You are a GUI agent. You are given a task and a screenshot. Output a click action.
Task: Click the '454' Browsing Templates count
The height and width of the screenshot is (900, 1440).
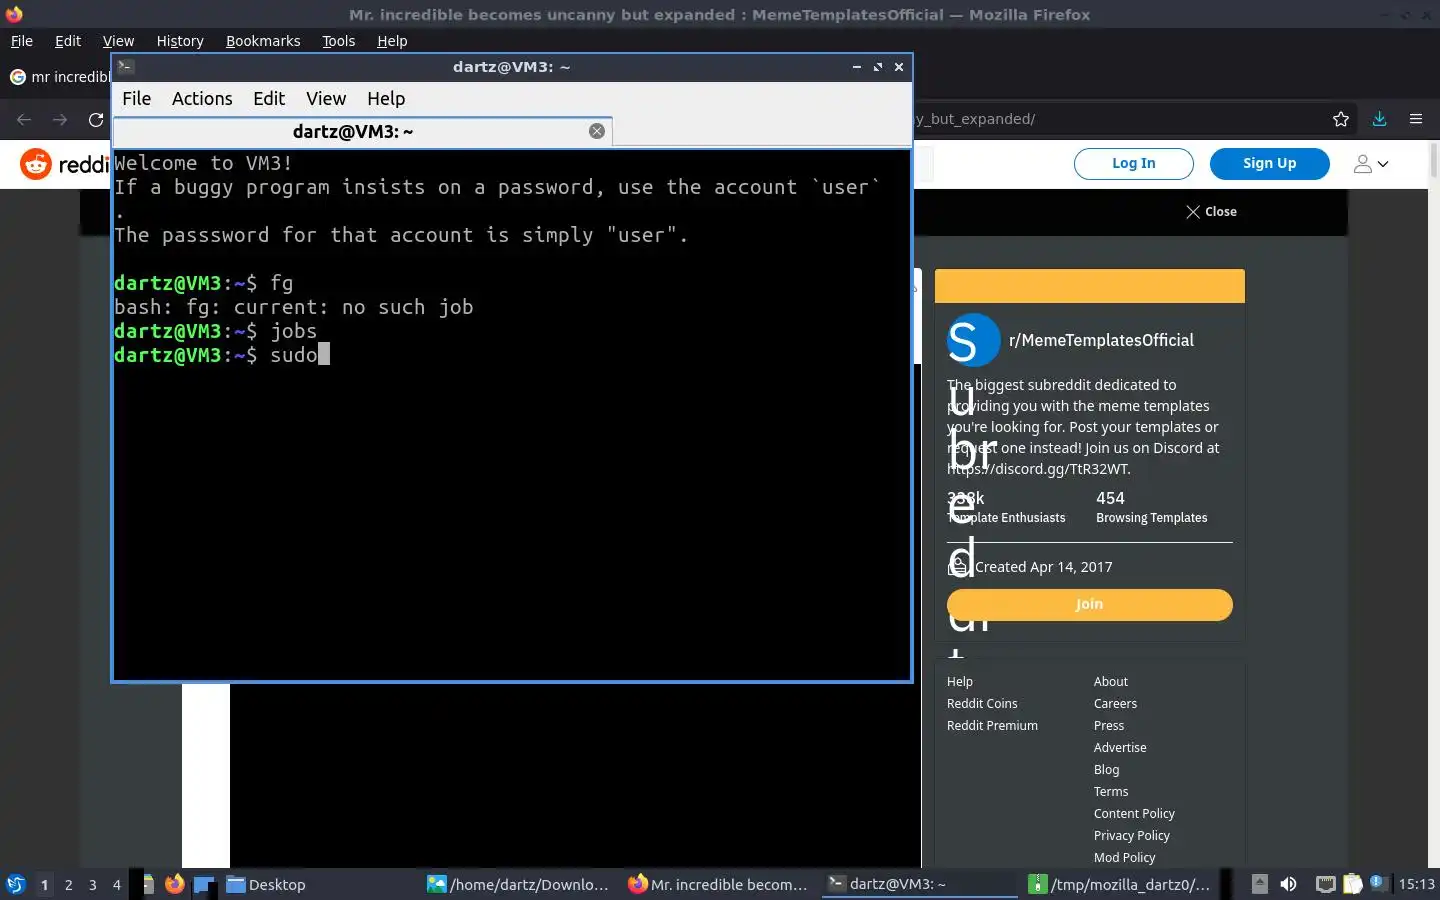click(1110, 498)
